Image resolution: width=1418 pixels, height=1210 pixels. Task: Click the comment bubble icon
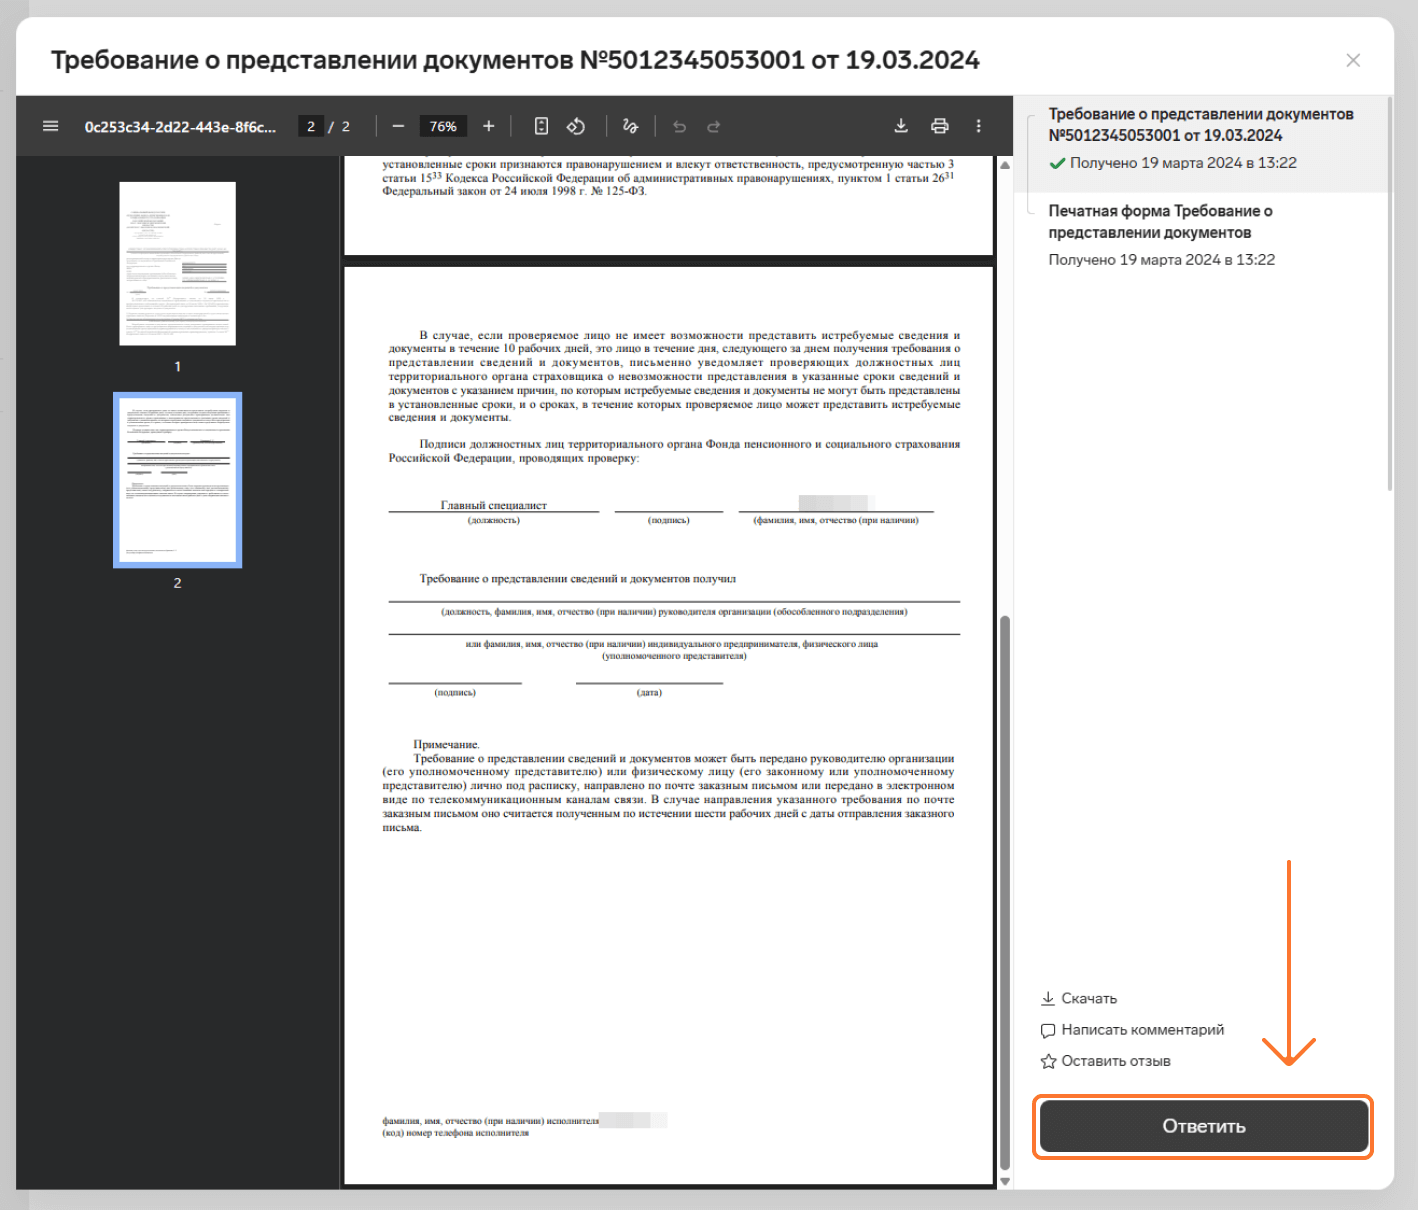[x=1048, y=1030]
